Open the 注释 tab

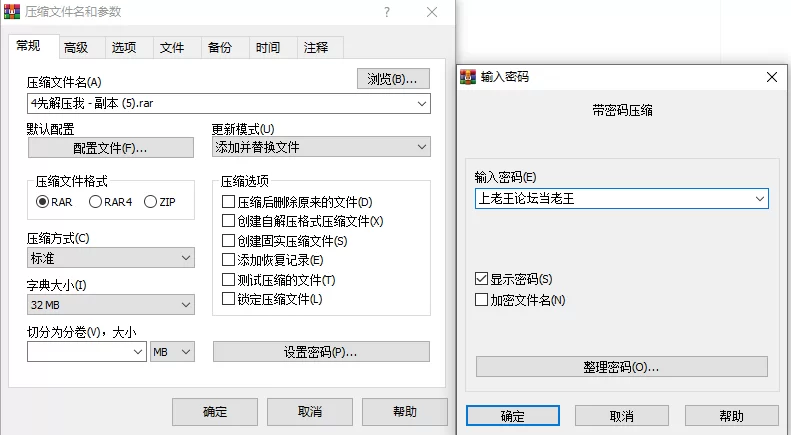316,48
